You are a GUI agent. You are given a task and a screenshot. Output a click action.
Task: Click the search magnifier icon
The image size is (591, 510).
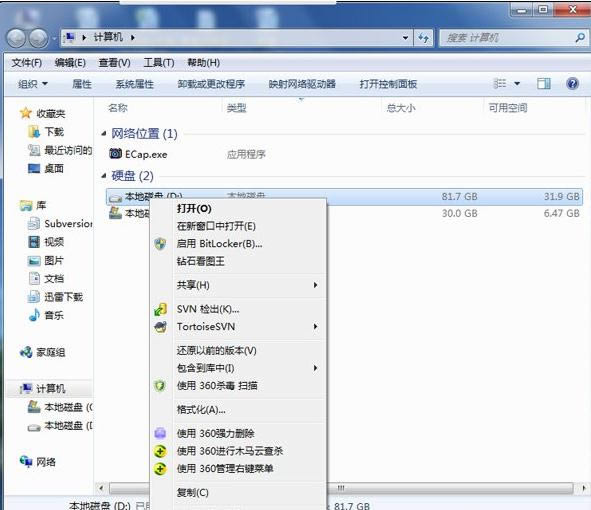[x=580, y=37]
